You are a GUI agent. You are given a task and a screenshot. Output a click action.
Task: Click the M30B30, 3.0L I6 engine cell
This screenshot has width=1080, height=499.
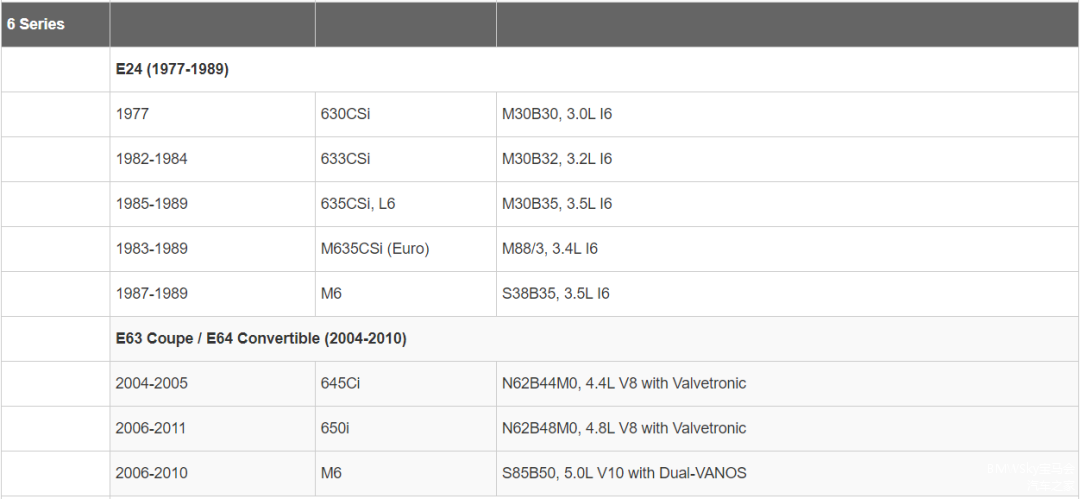coord(556,114)
